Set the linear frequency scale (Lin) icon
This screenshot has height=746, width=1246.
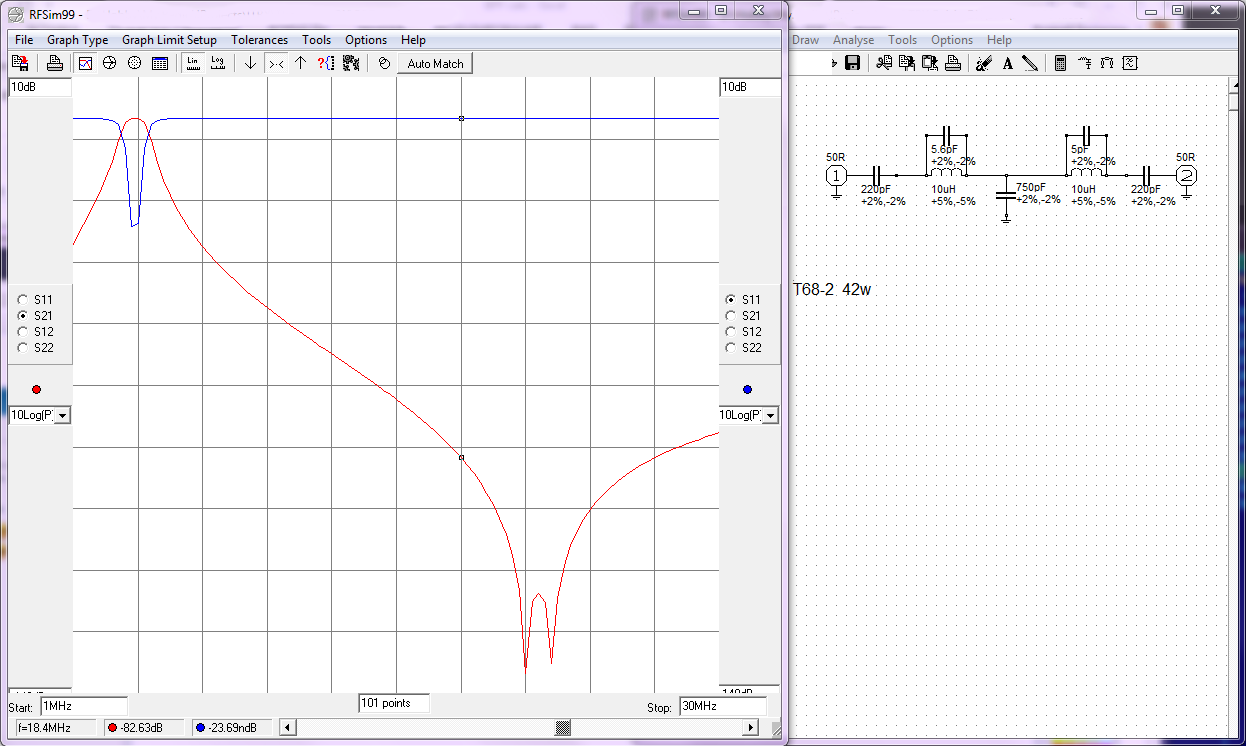coord(193,63)
